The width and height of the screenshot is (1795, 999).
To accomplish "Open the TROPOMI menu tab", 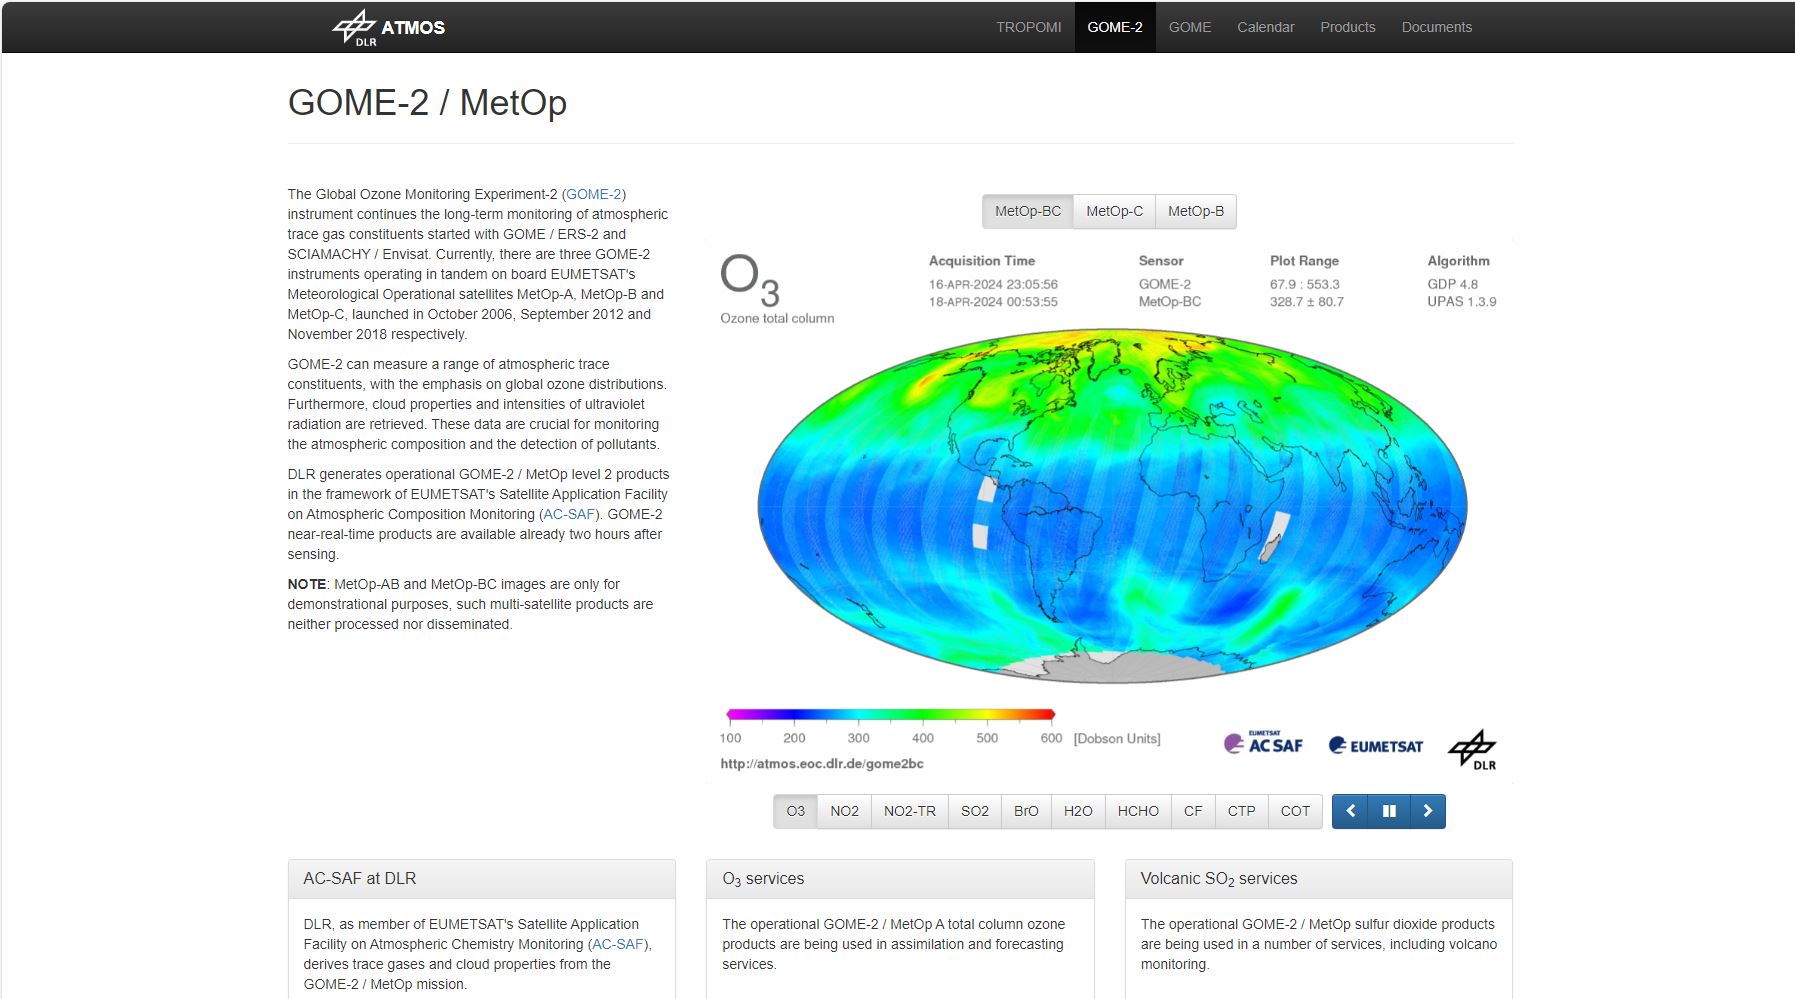I will (1028, 27).
